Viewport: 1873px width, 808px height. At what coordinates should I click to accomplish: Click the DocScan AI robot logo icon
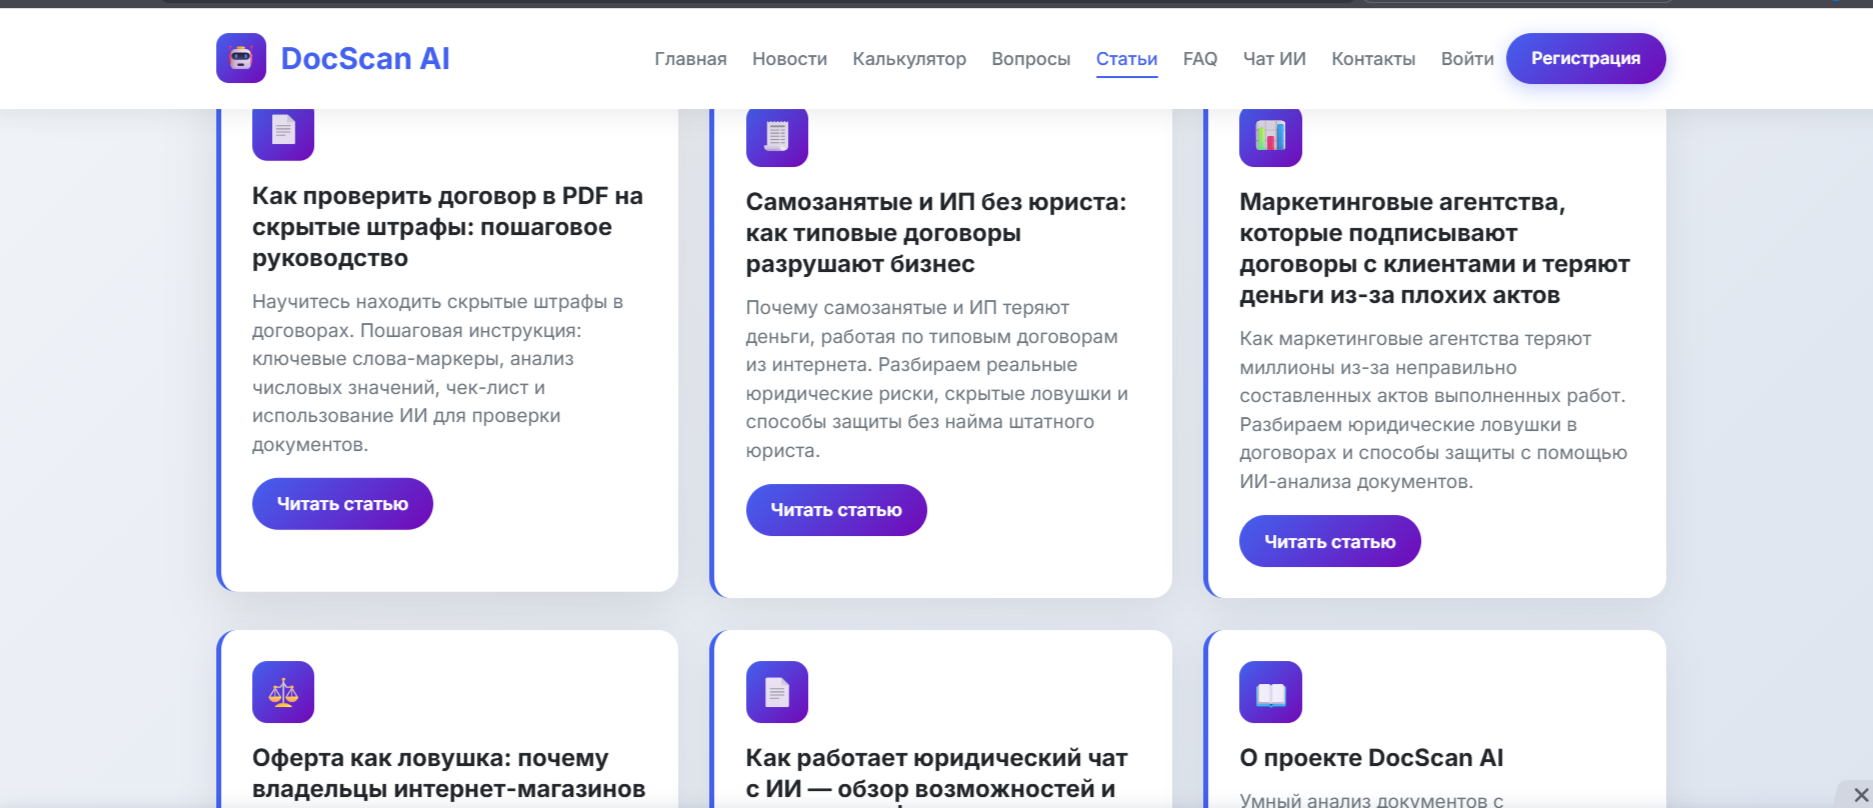(x=241, y=58)
